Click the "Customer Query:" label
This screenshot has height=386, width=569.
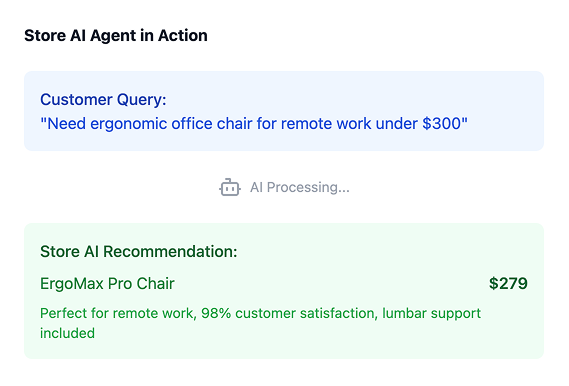103,99
